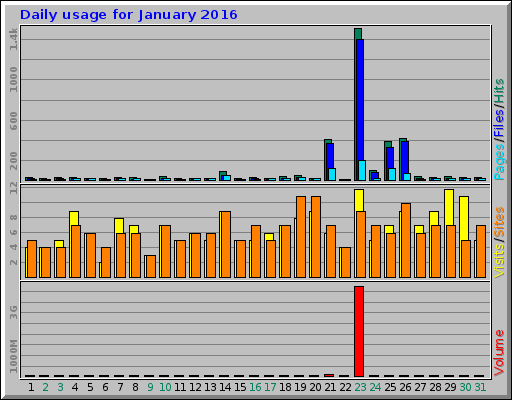Click the orange sites bar for day 26

[406, 241]
